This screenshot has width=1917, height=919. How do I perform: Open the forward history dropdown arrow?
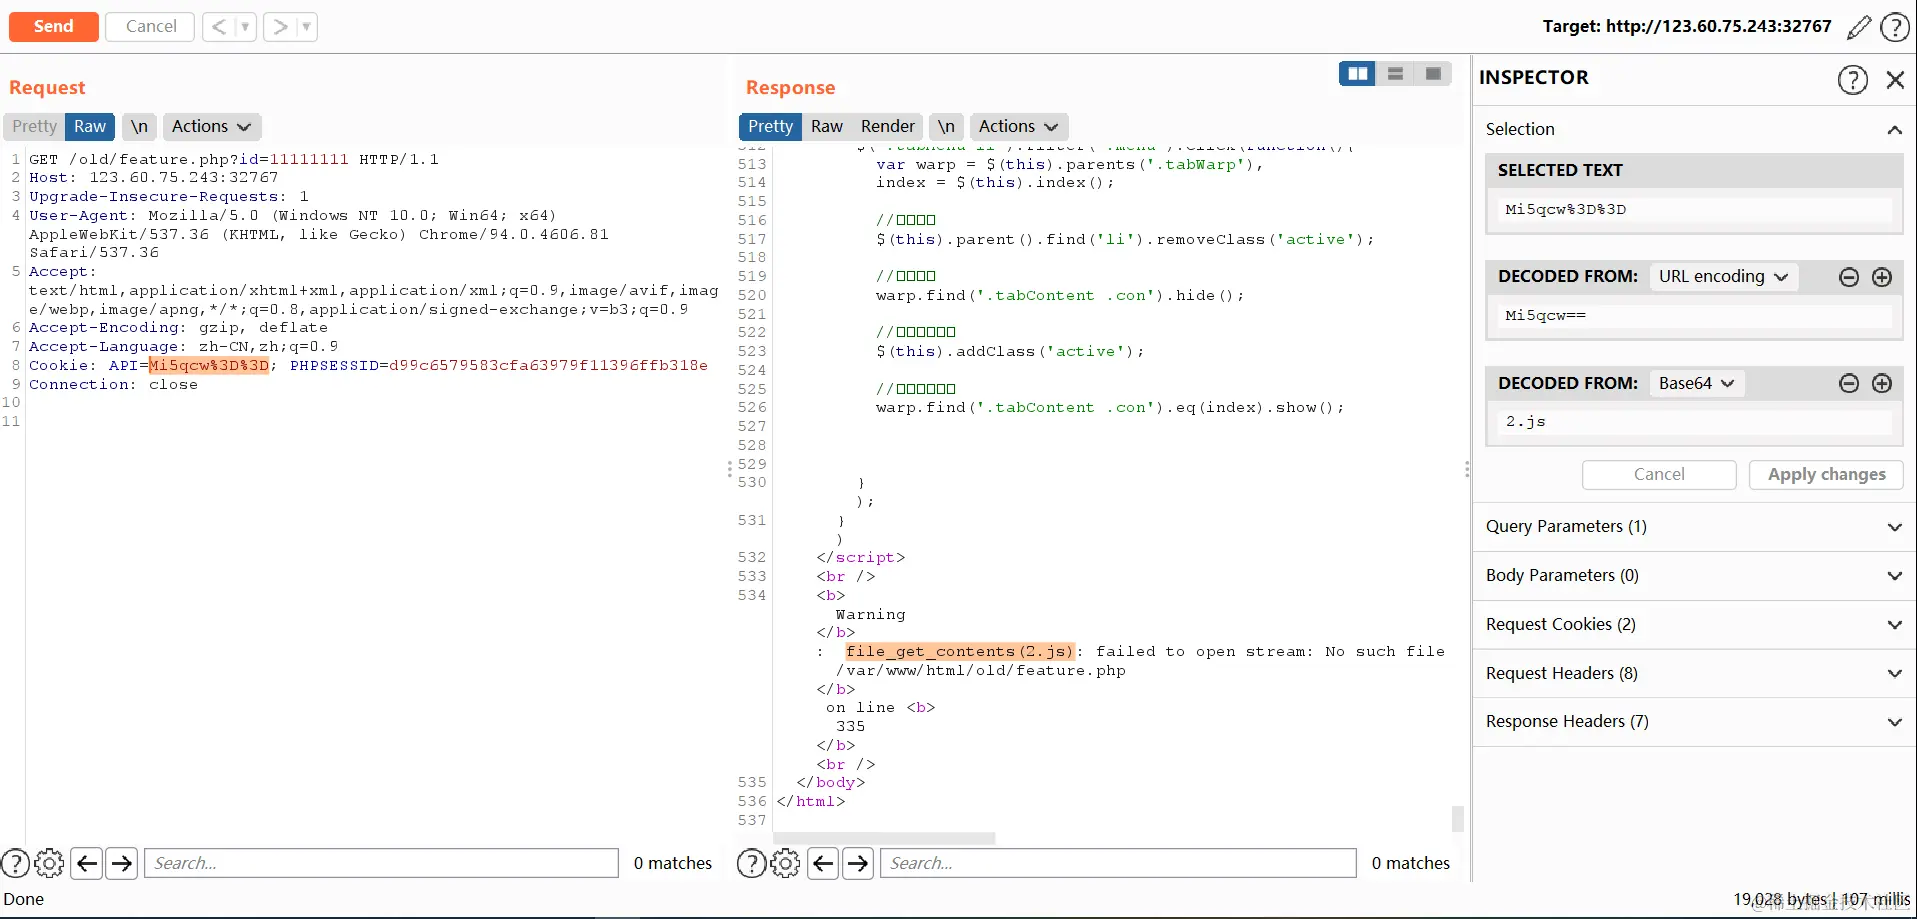[x=306, y=27]
